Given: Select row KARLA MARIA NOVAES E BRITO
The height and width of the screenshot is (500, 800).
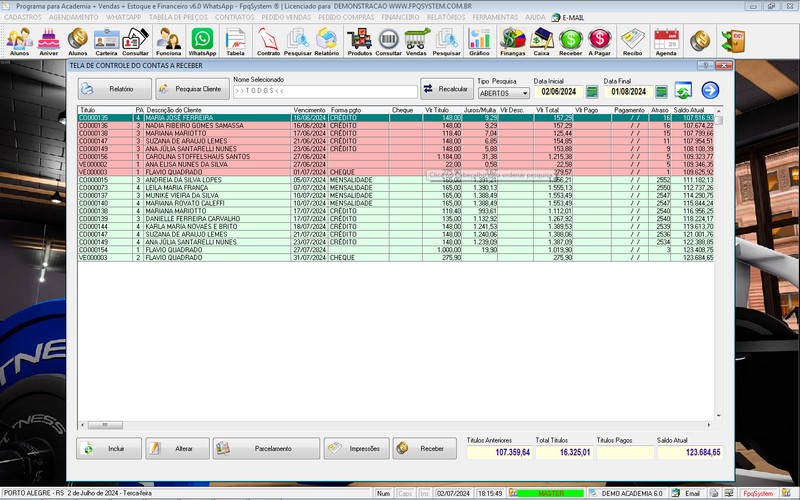Looking at the screenshot, I should tap(395, 227).
